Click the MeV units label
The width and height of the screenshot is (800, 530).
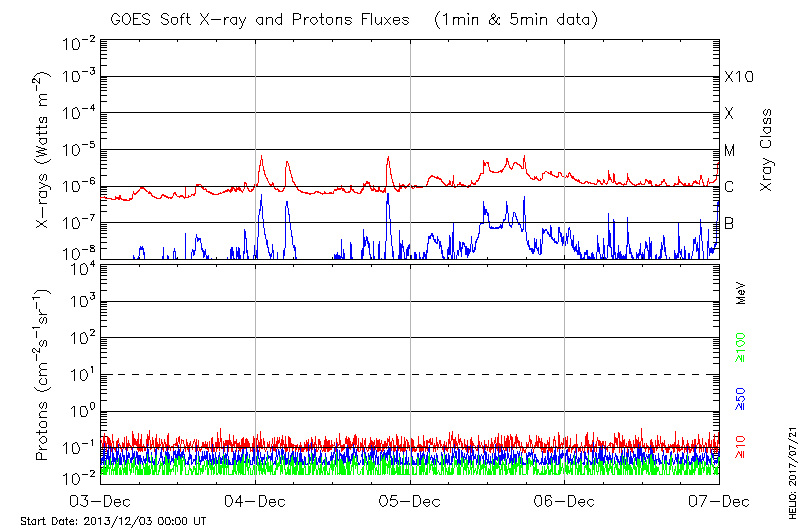point(741,292)
